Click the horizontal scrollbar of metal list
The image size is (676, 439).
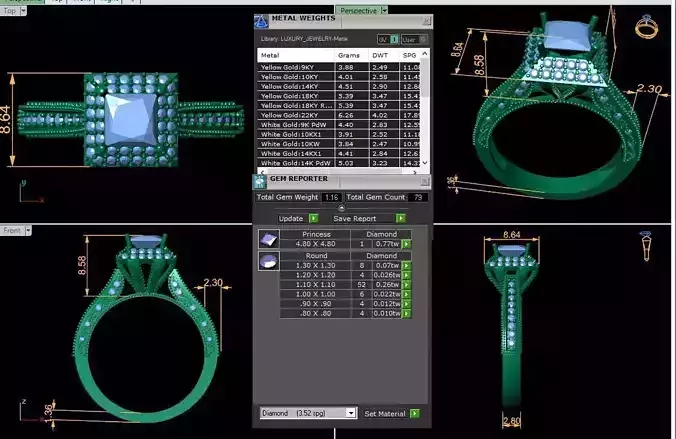click(x=338, y=172)
